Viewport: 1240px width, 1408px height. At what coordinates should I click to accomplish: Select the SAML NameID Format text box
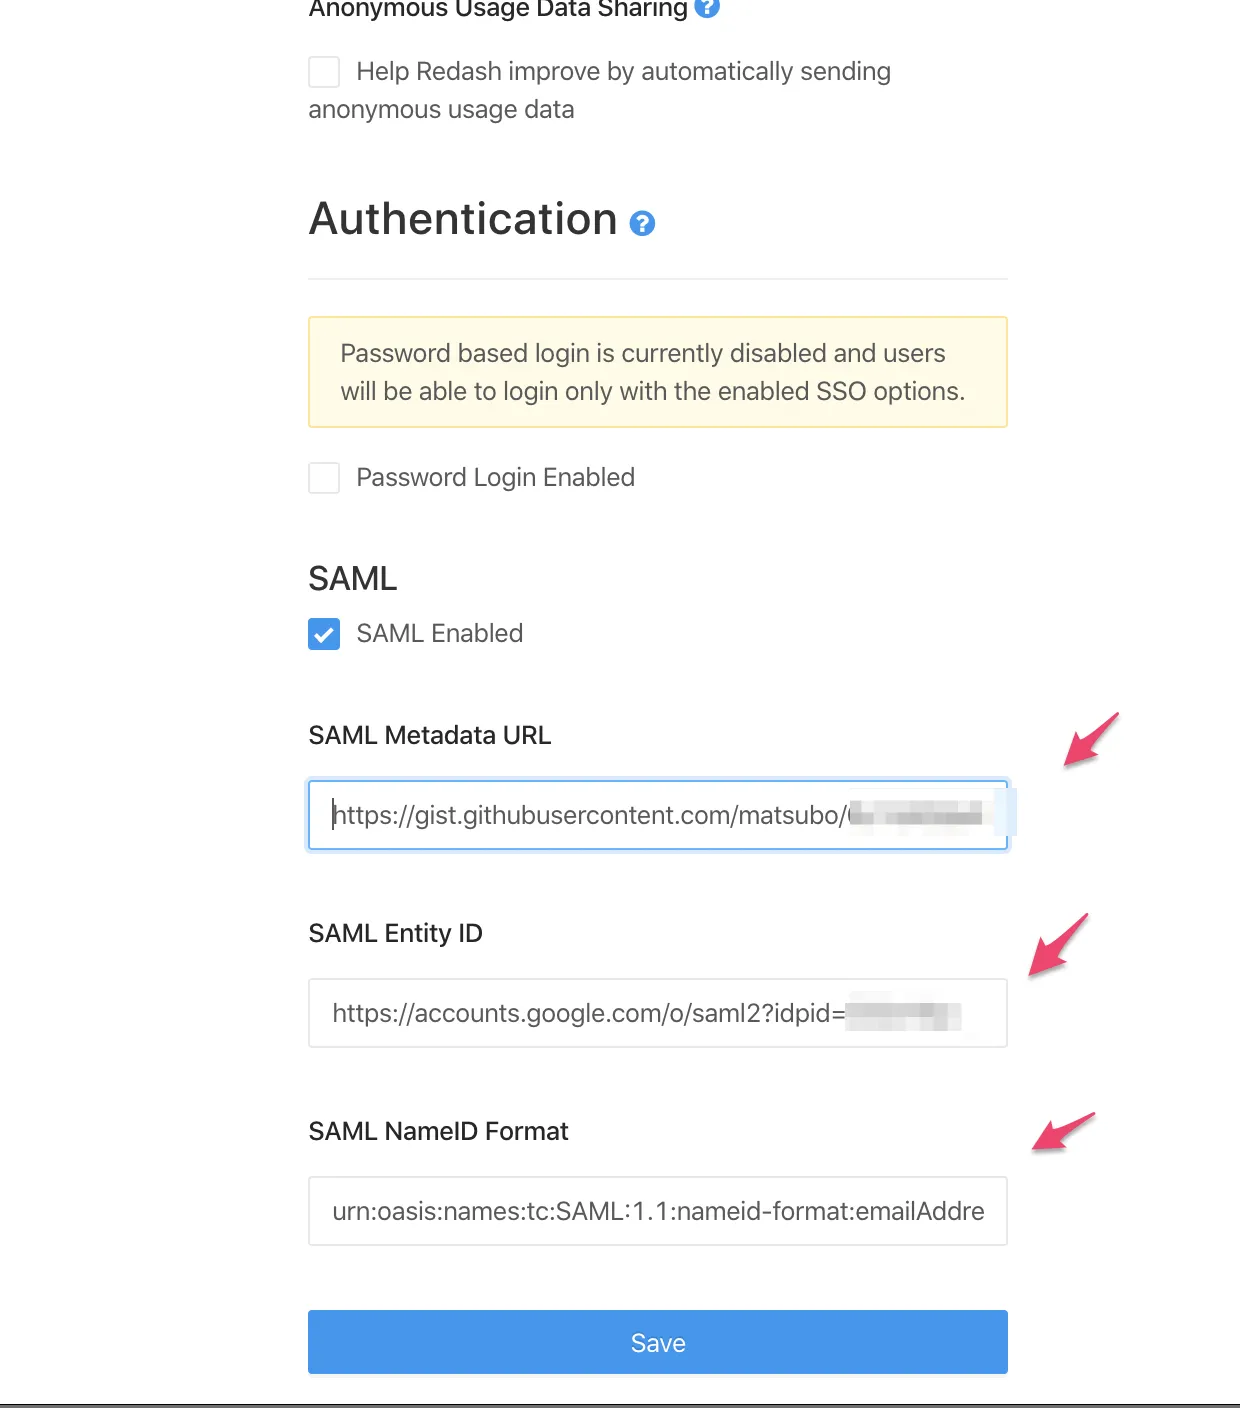tap(657, 1211)
